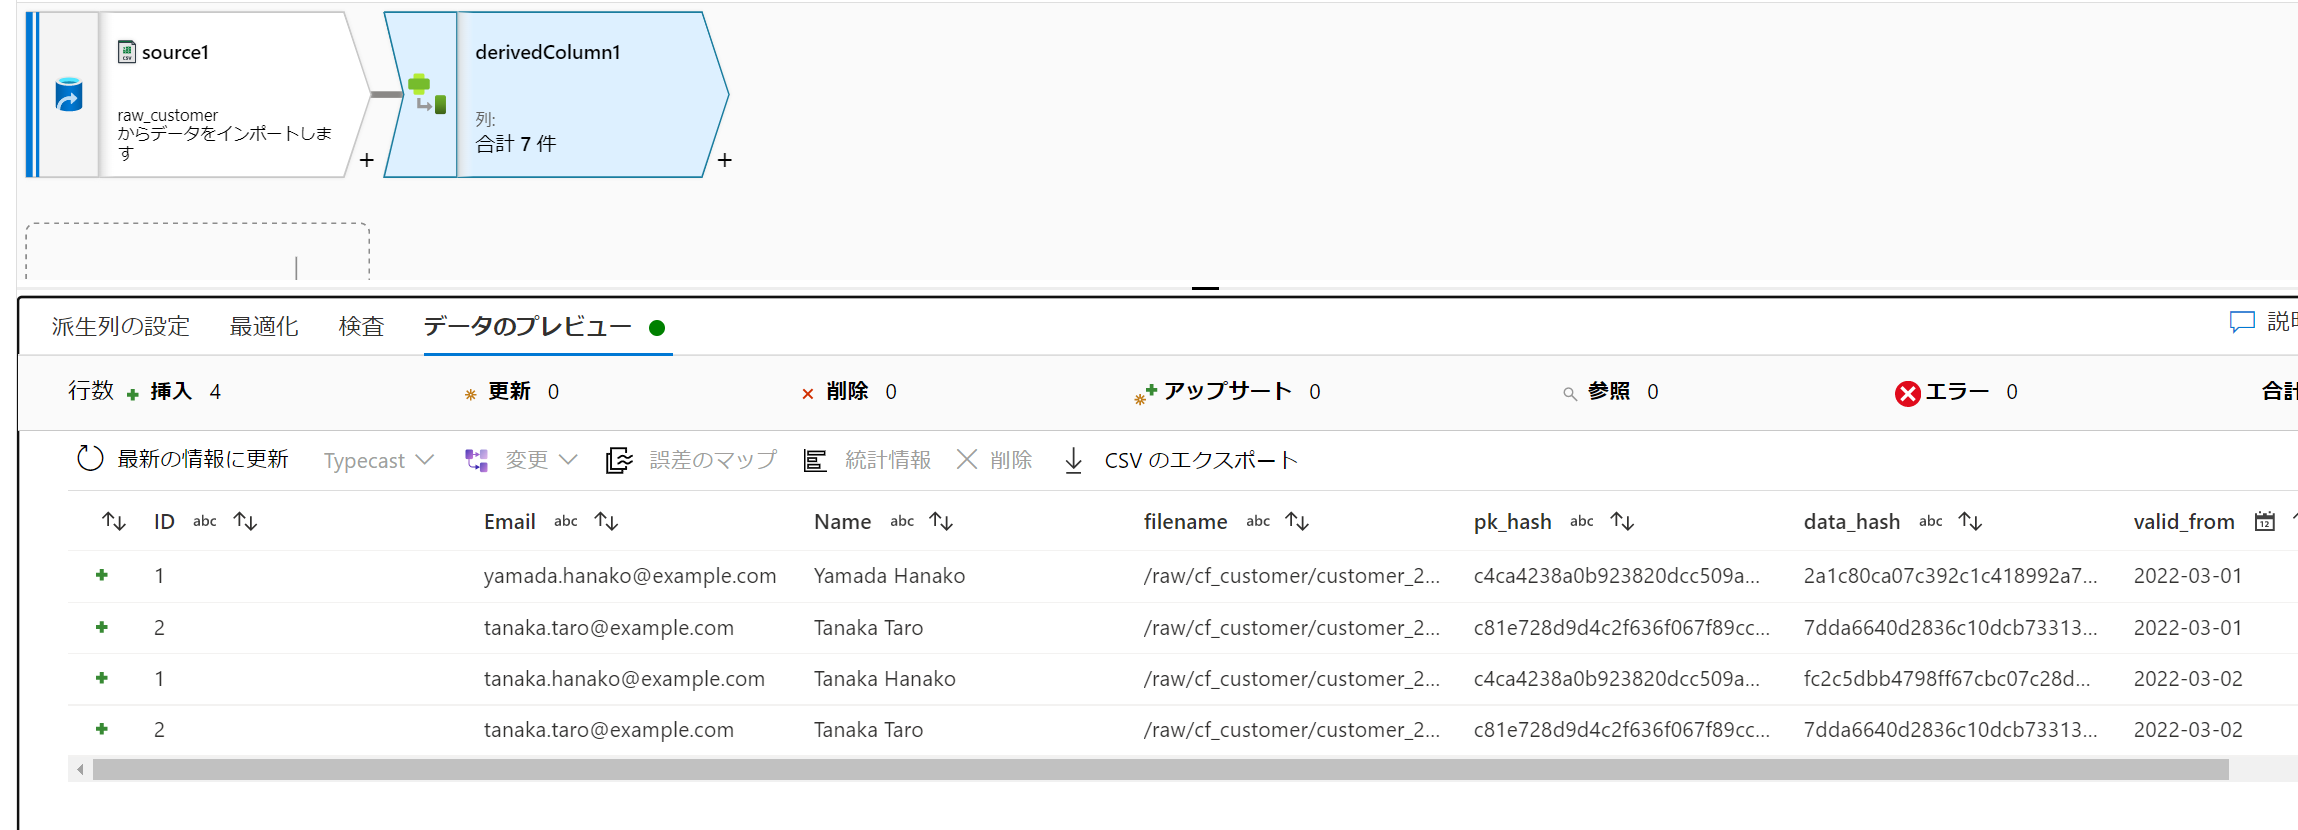Click the horizontal scrollbar of data table
The height and width of the screenshot is (830, 2298).
point(1160,769)
